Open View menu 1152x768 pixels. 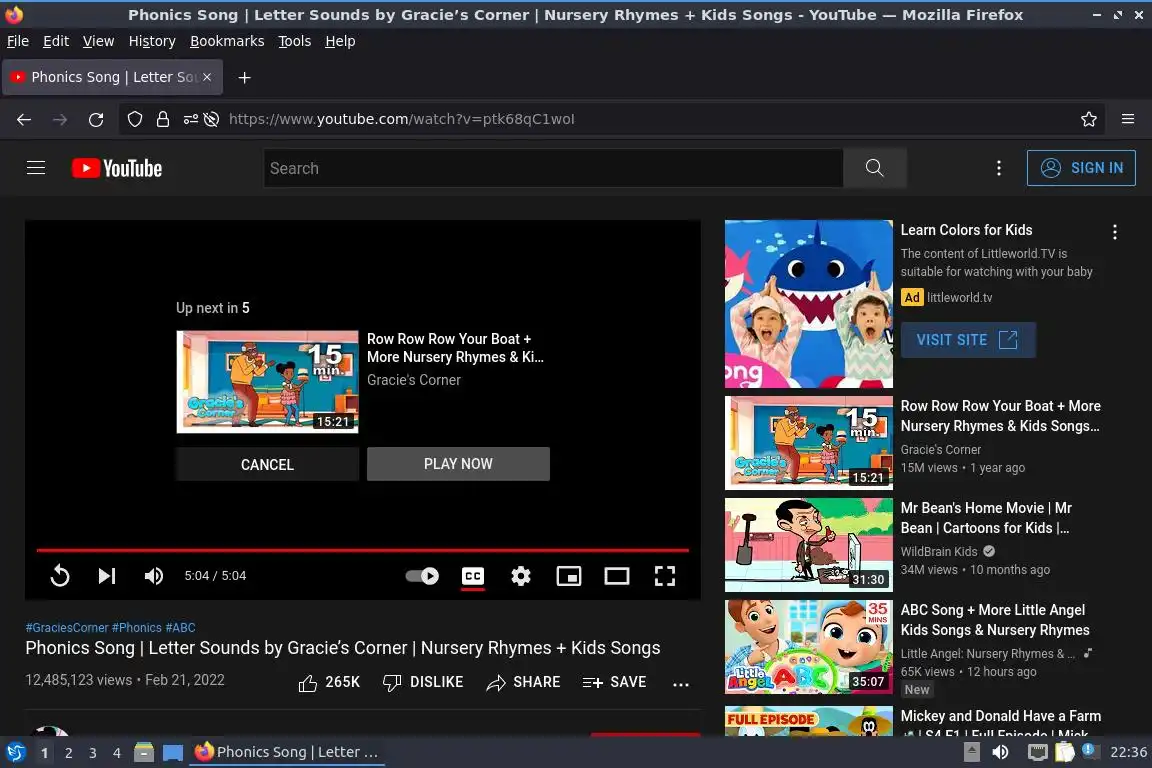[98, 41]
